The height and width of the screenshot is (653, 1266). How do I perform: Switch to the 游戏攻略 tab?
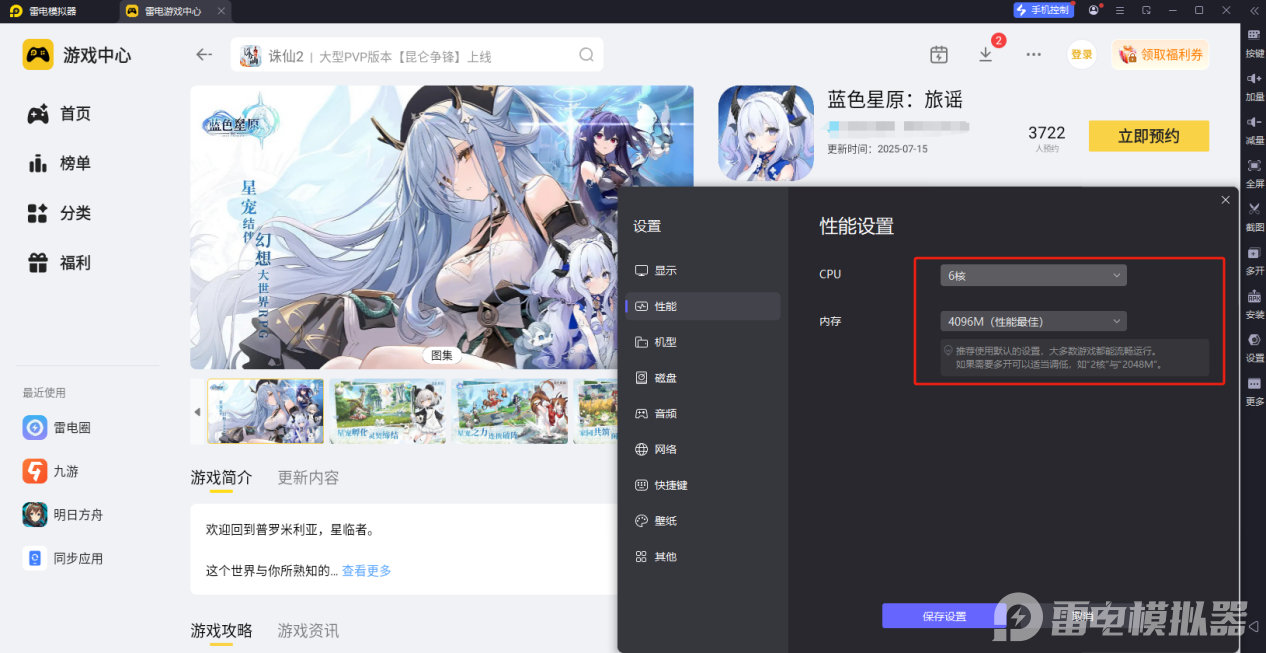click(221, 631)
